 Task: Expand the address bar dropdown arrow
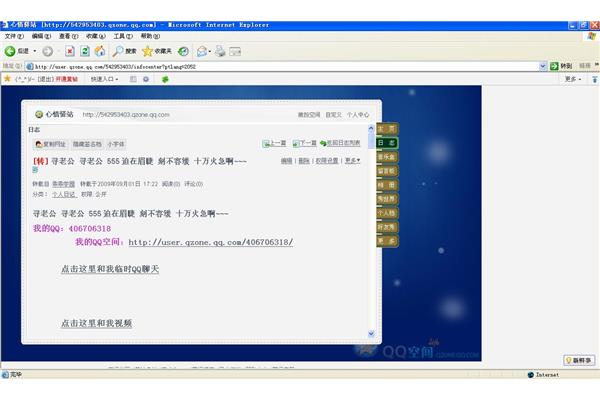[543, 66]
